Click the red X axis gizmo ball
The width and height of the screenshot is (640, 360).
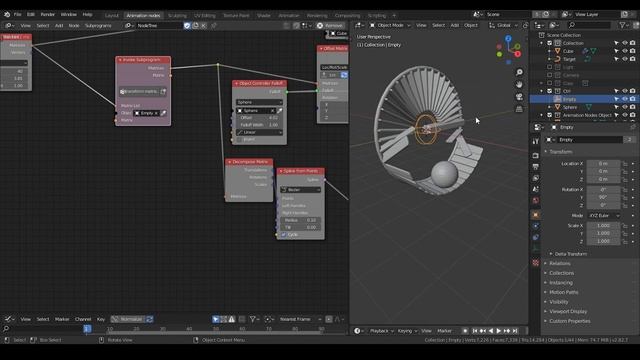(x=518, y=54)
